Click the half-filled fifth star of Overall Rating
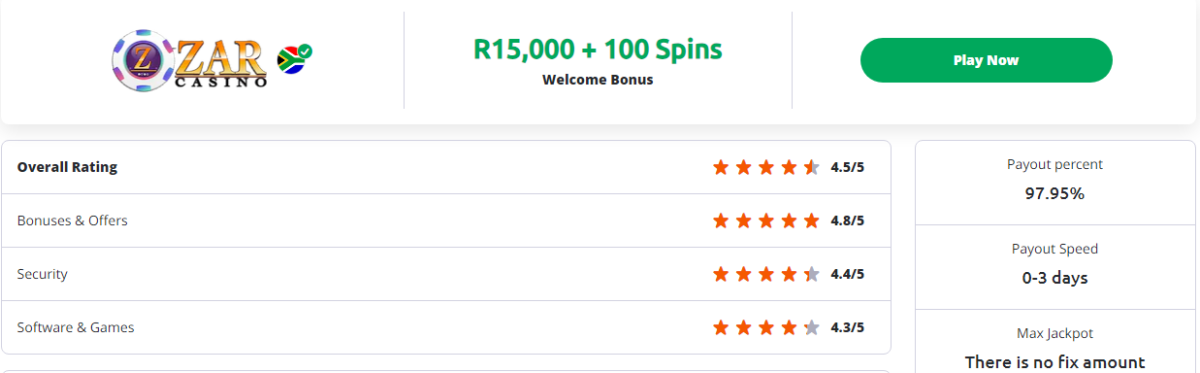Image resolution: width=1200 pixels, height=373 pixels. 812,167
